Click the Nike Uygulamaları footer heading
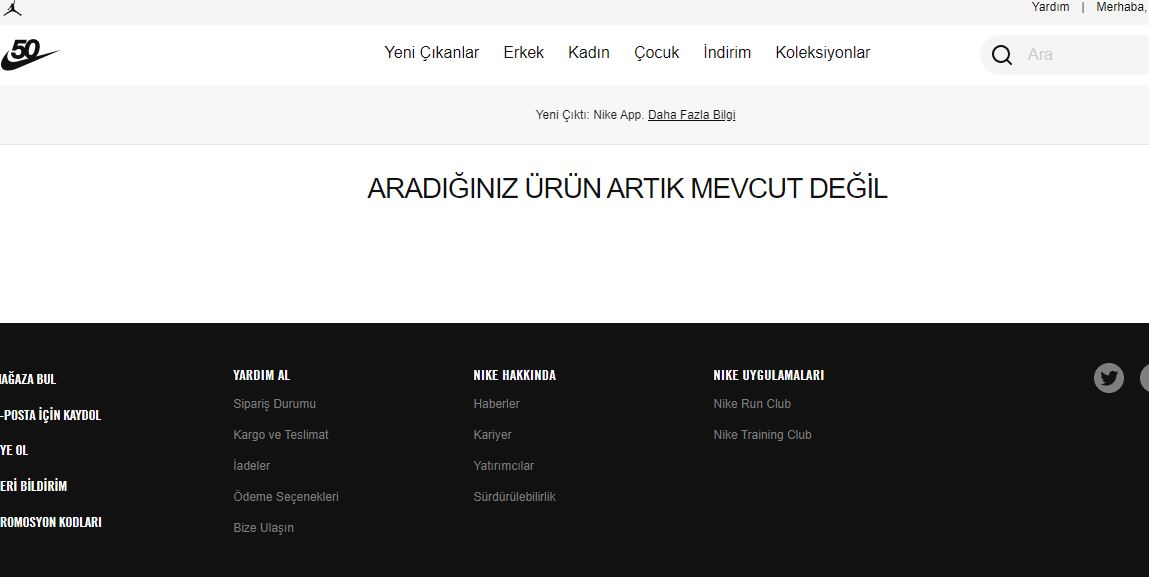 [769, 375]
